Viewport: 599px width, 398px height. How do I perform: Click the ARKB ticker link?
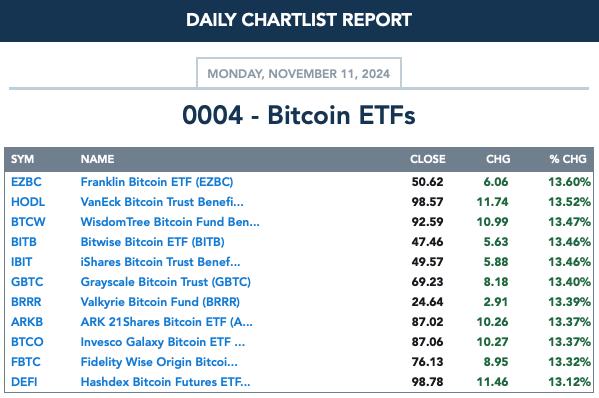click(27, 322)
